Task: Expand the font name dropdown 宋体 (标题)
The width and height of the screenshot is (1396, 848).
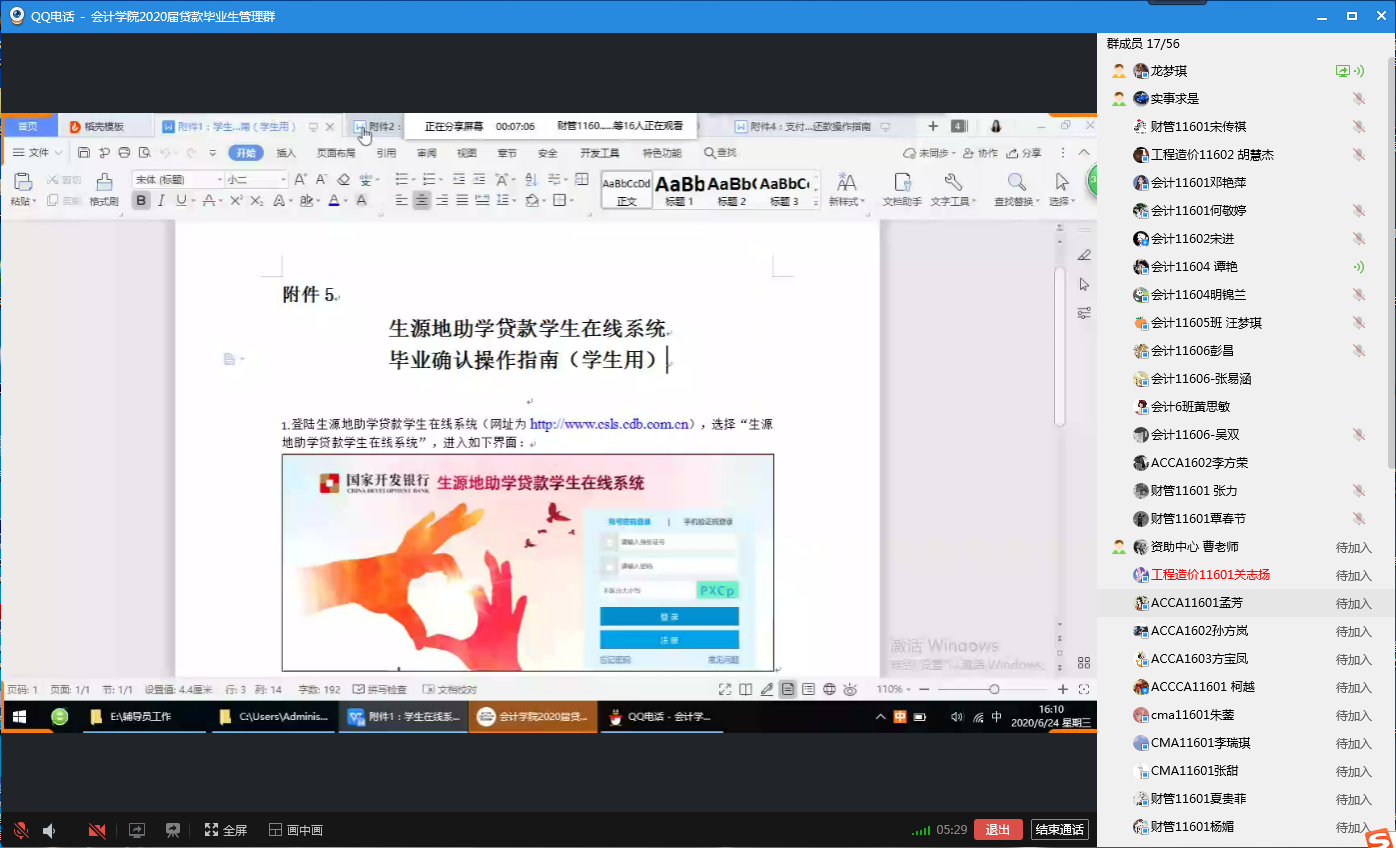Action: 220,180
